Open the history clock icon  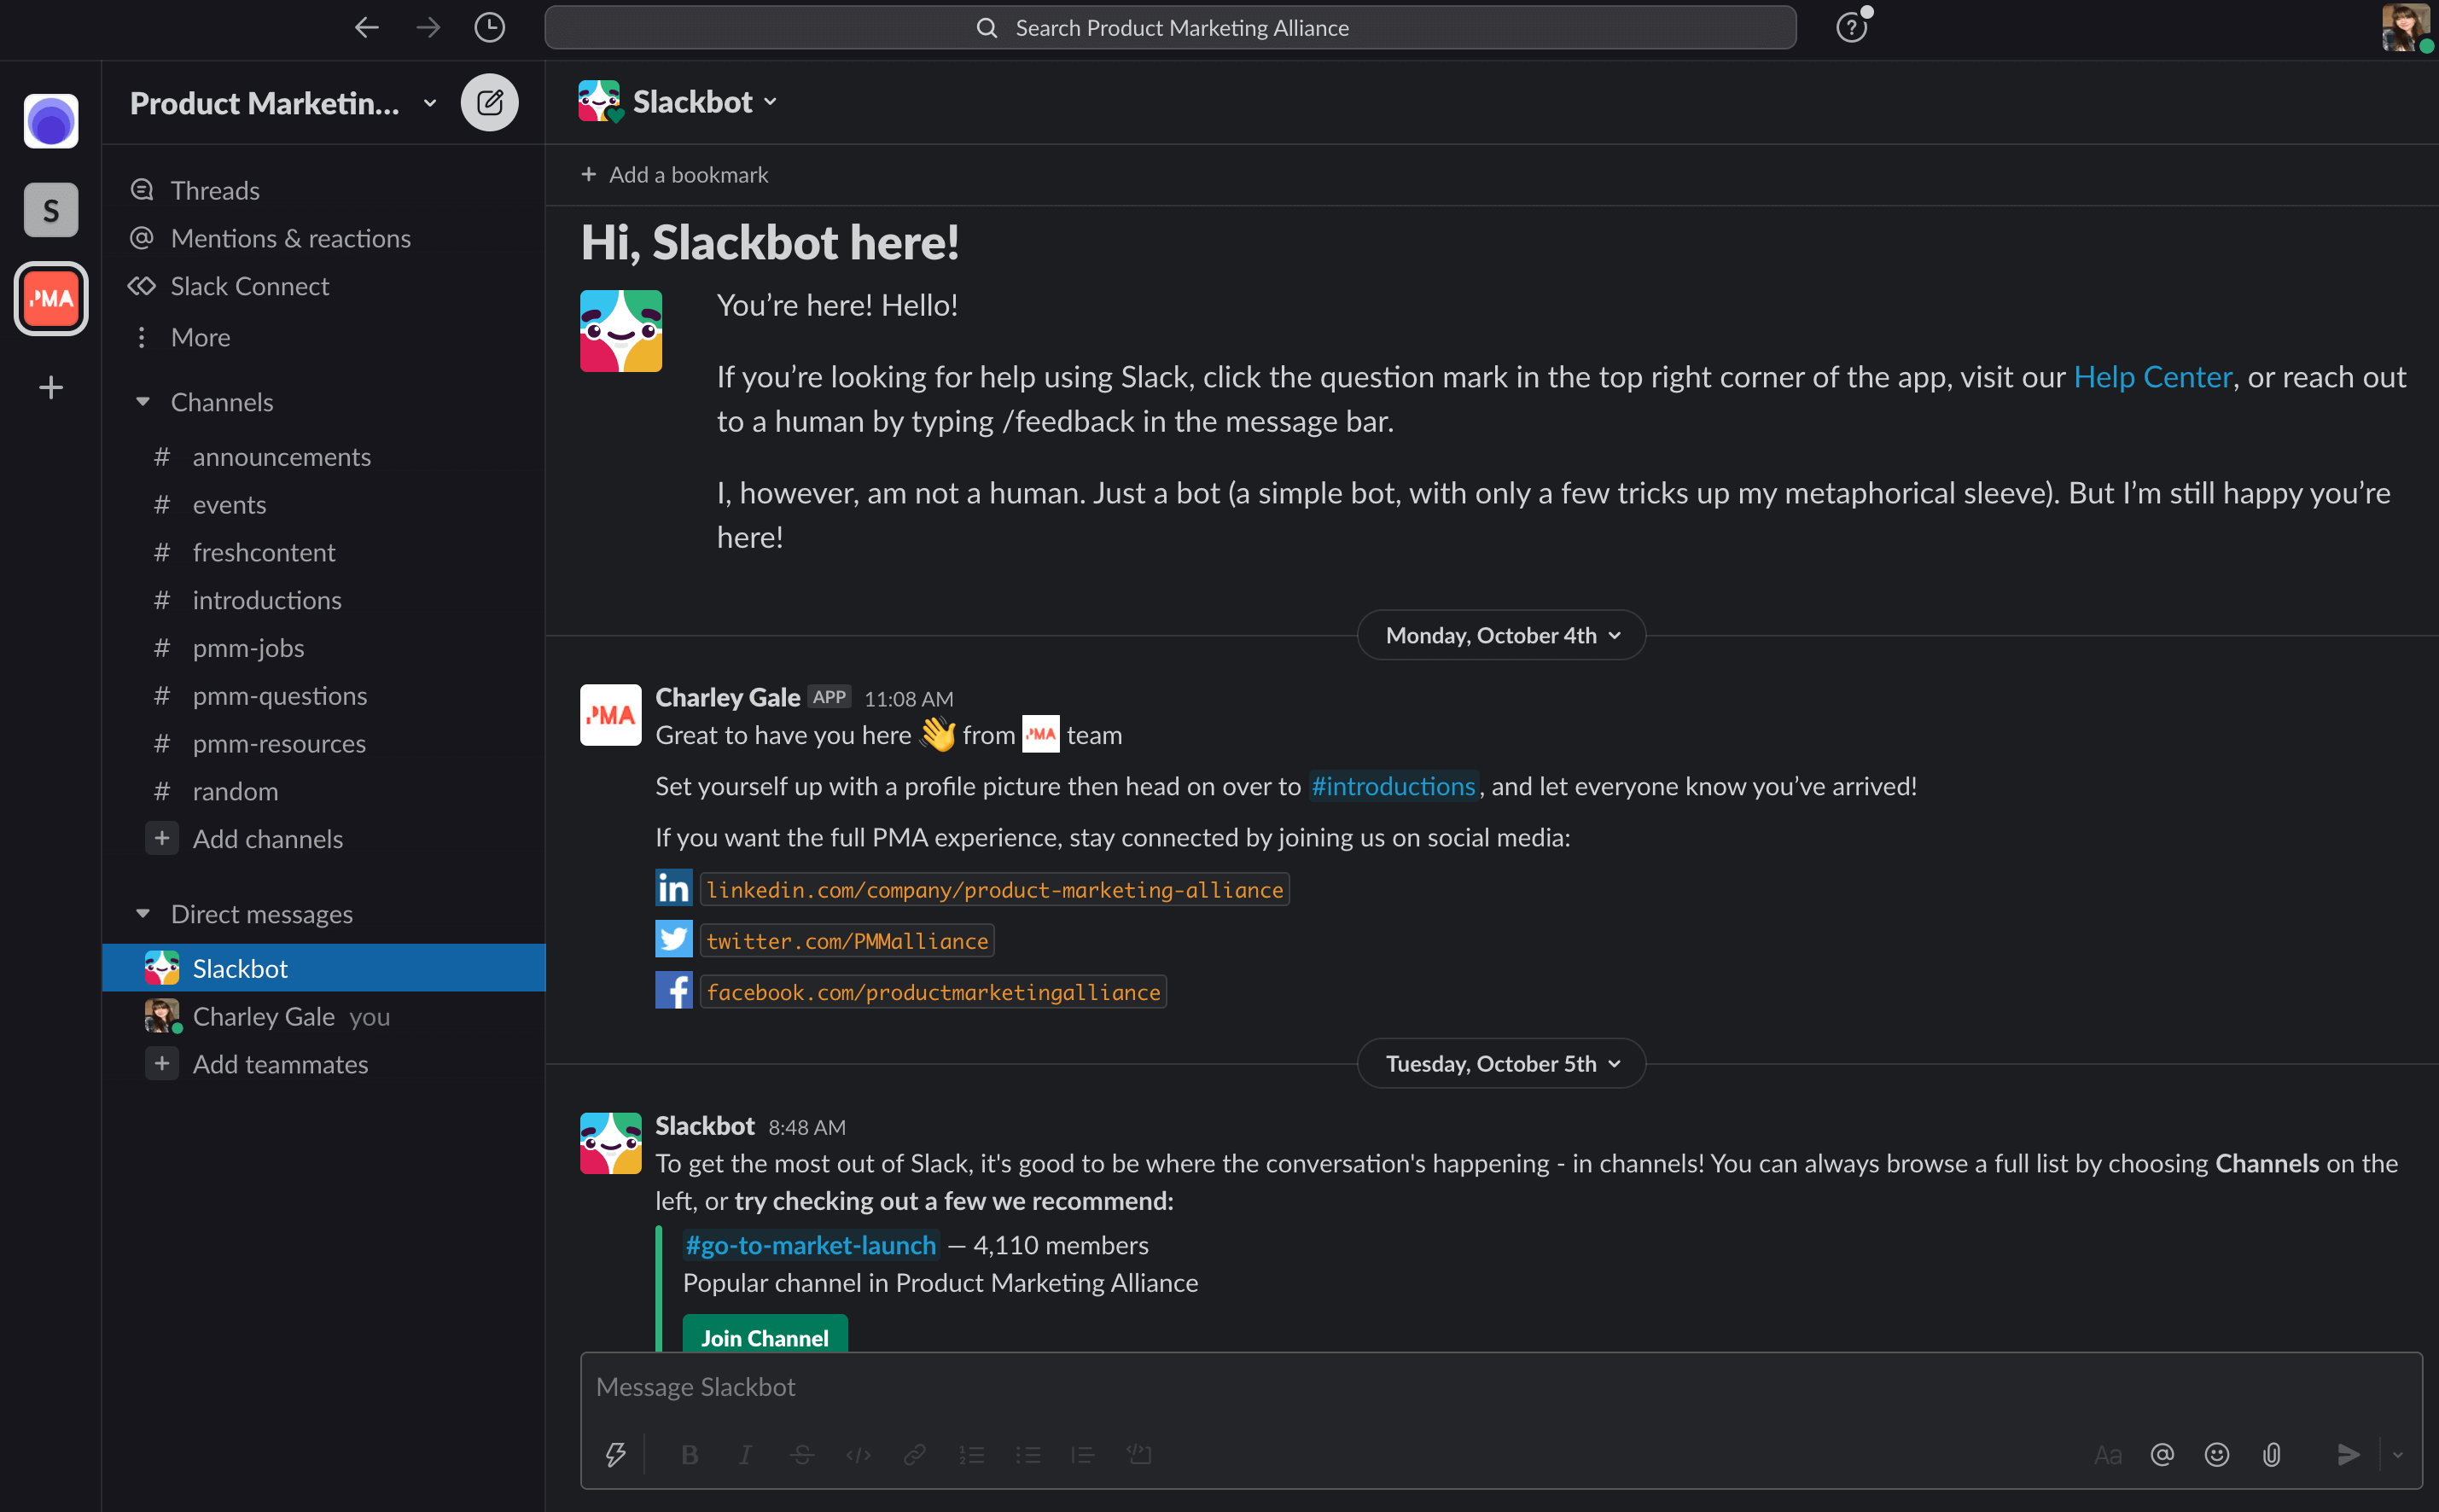tap(489, 27)
